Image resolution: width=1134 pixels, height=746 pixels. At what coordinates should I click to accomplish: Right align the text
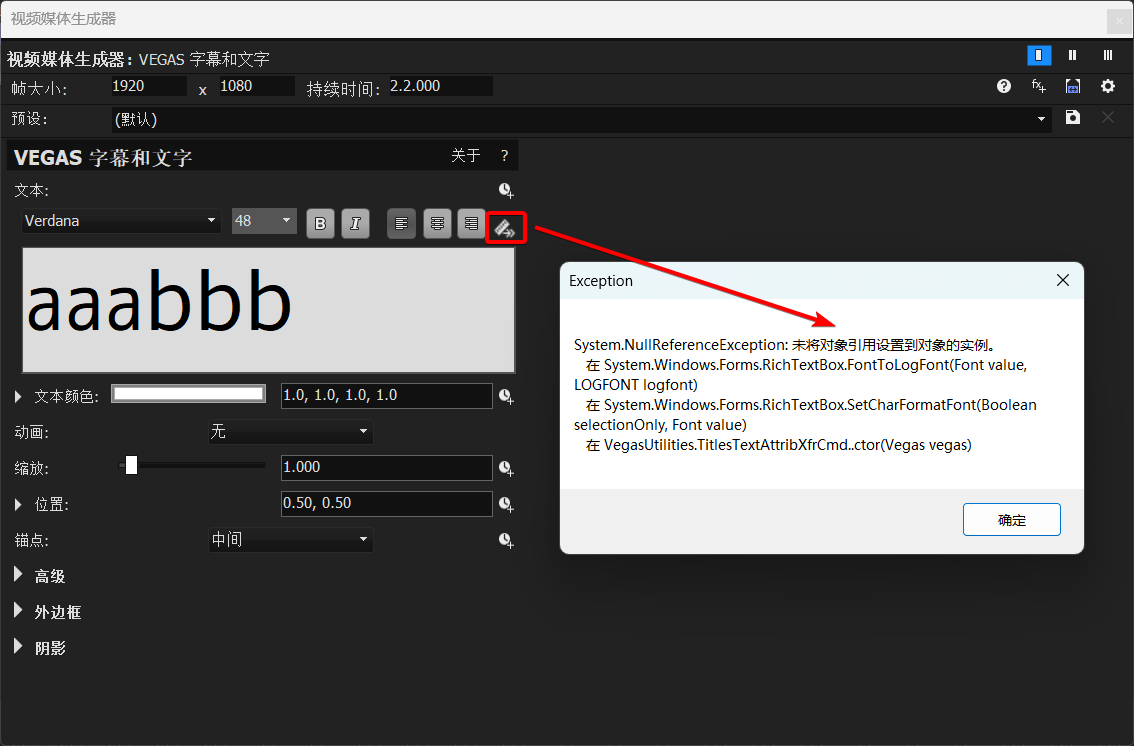point(471,224)
